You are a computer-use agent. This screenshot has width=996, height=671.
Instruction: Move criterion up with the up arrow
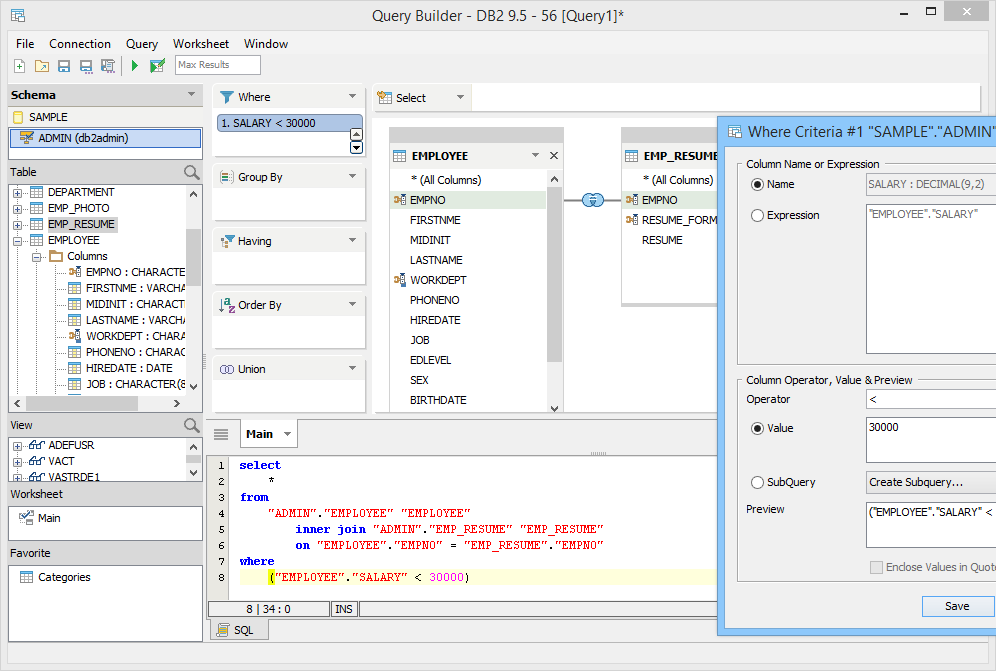[356, 135]
